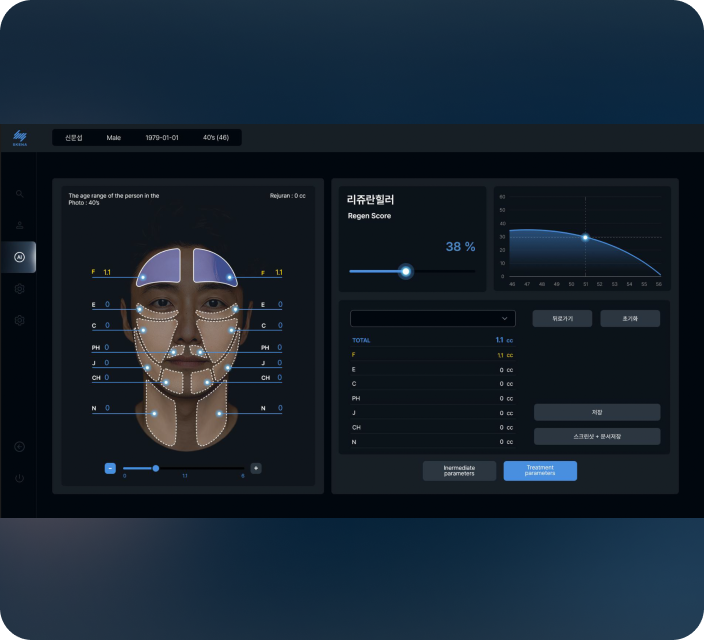Screen dimensions: 704x640
Task: Open the search magnifier in sidebar
Action: click(x=20, y=194)
